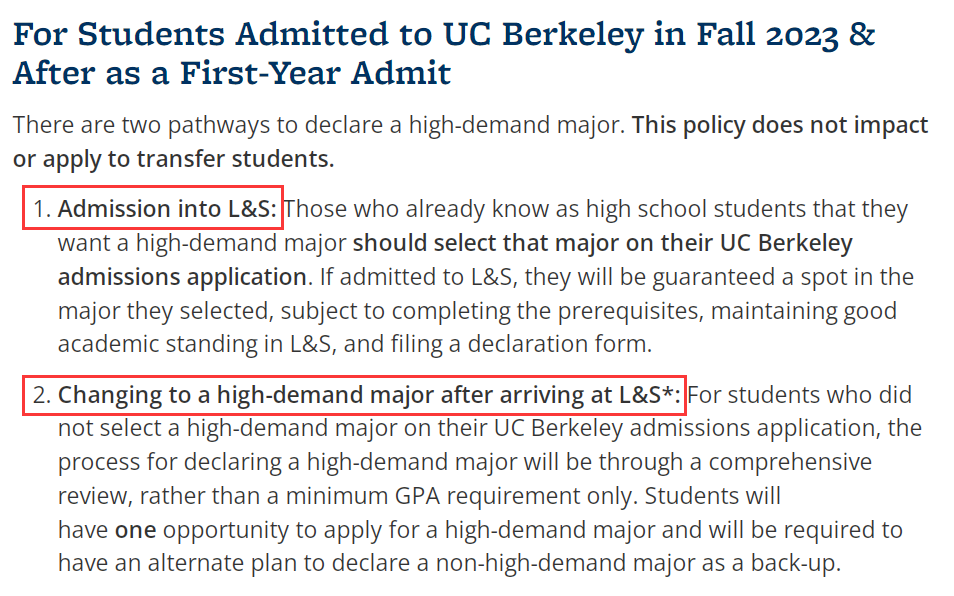Screen dimensions: 954x596
Task: Click the 'After as a First-Year Admit' heading line
Action: coord(232,74)
